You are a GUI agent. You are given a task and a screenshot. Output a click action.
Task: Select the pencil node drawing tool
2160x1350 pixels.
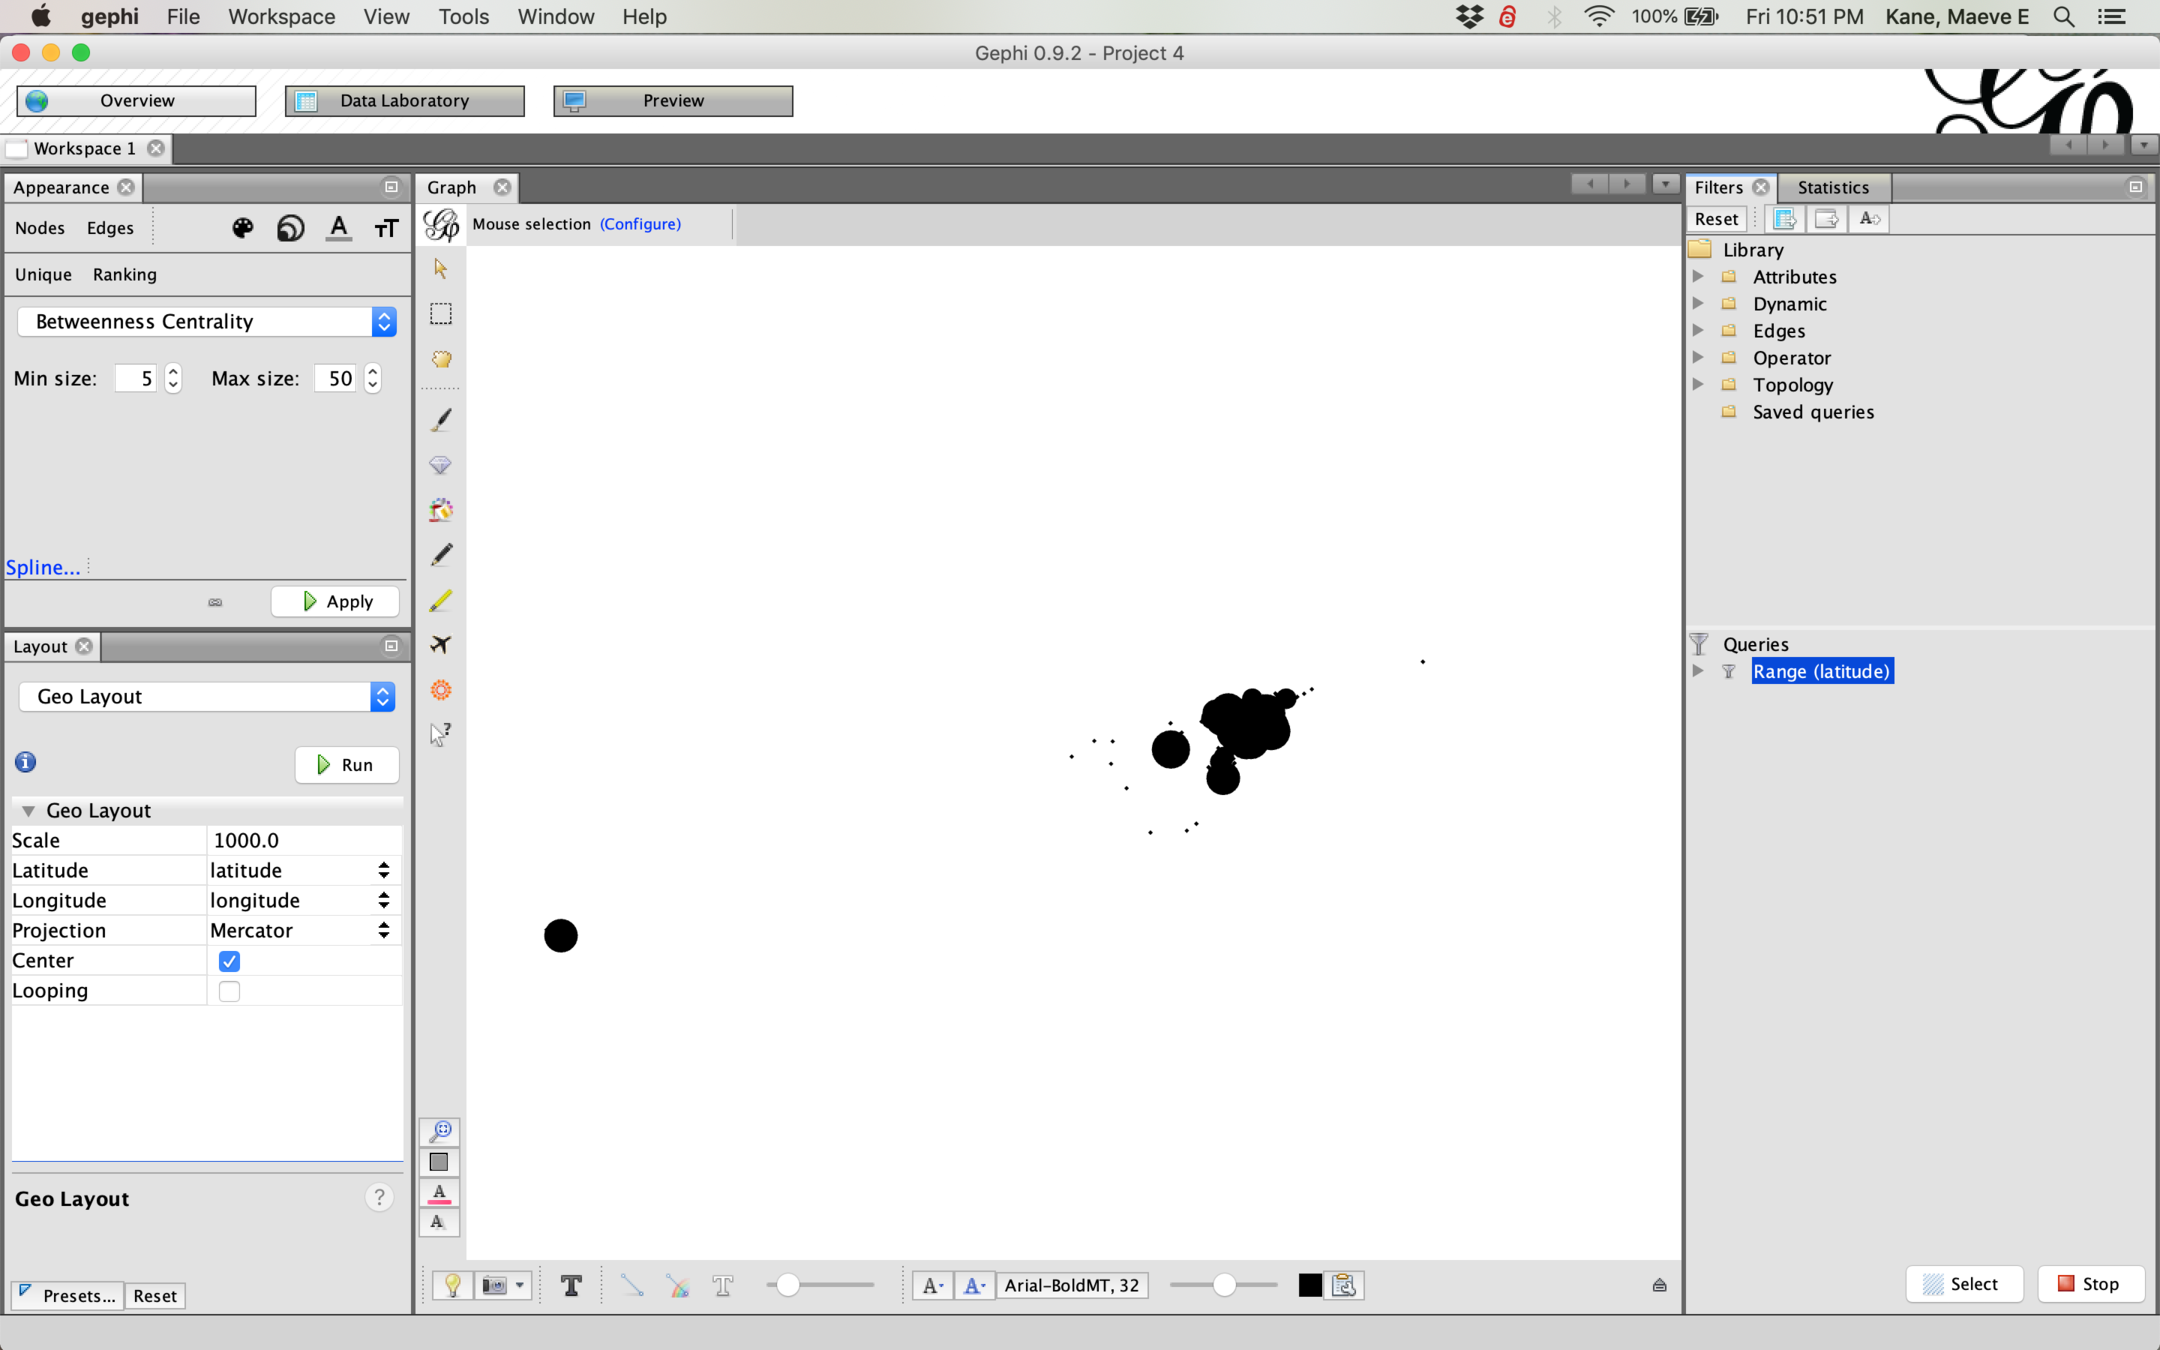click(440, 554)
